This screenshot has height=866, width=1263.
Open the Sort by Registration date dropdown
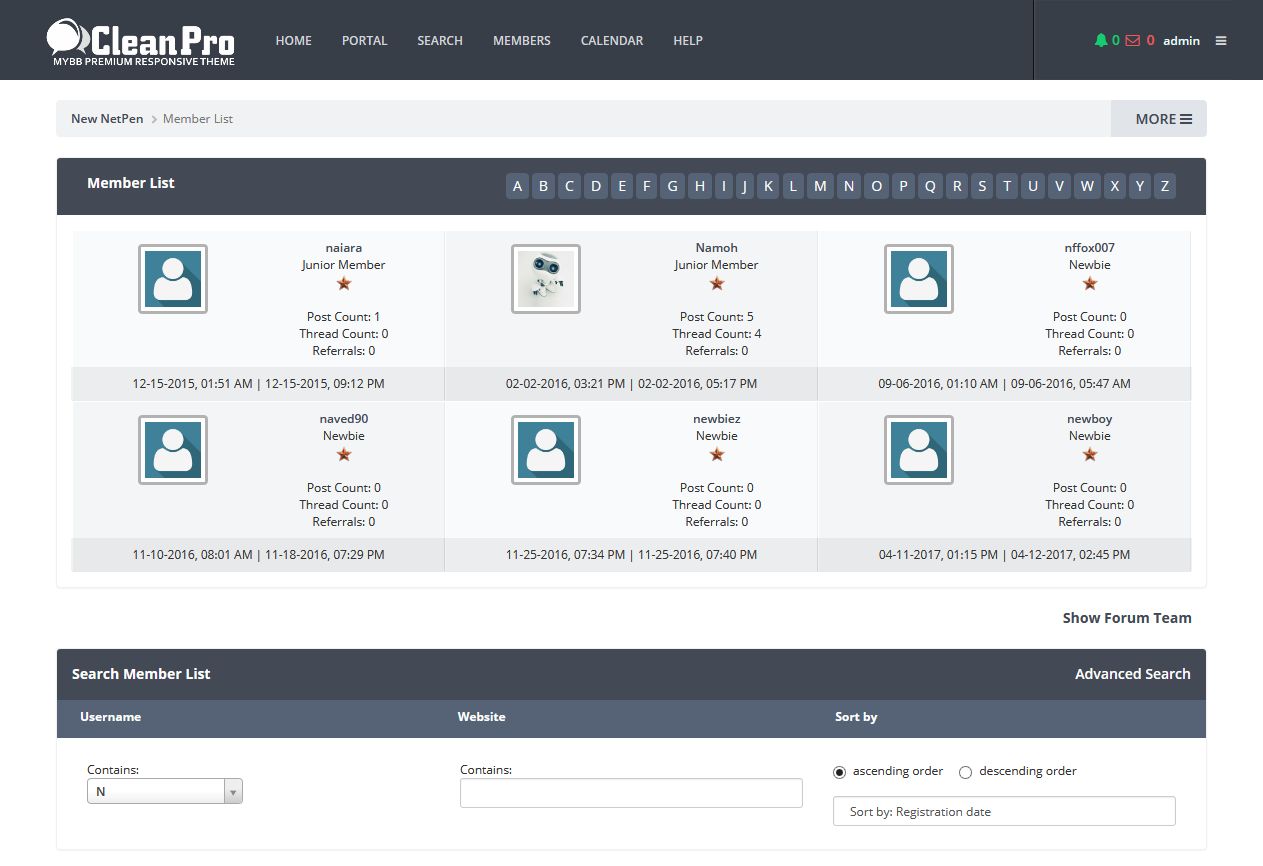1004,812
